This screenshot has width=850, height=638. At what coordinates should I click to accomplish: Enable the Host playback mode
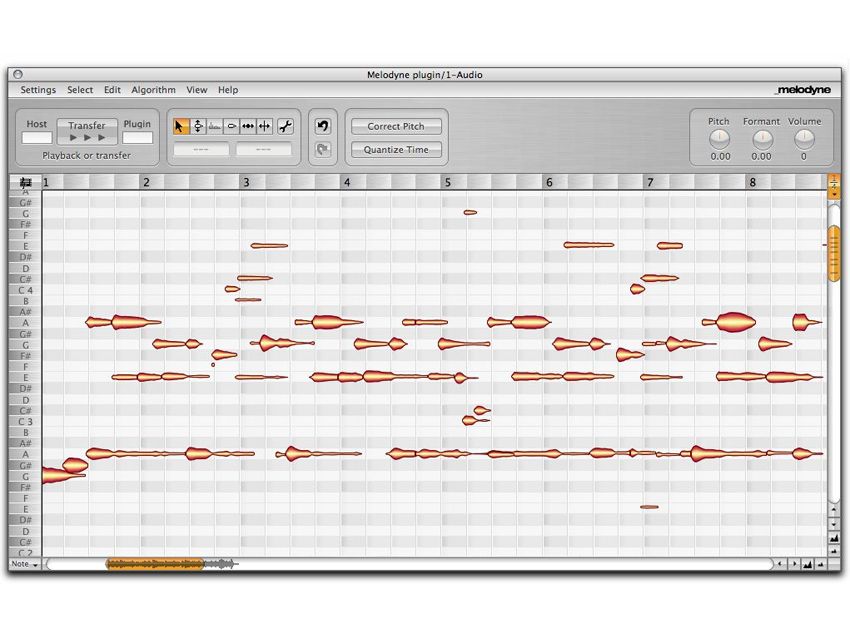pos(37,136)
